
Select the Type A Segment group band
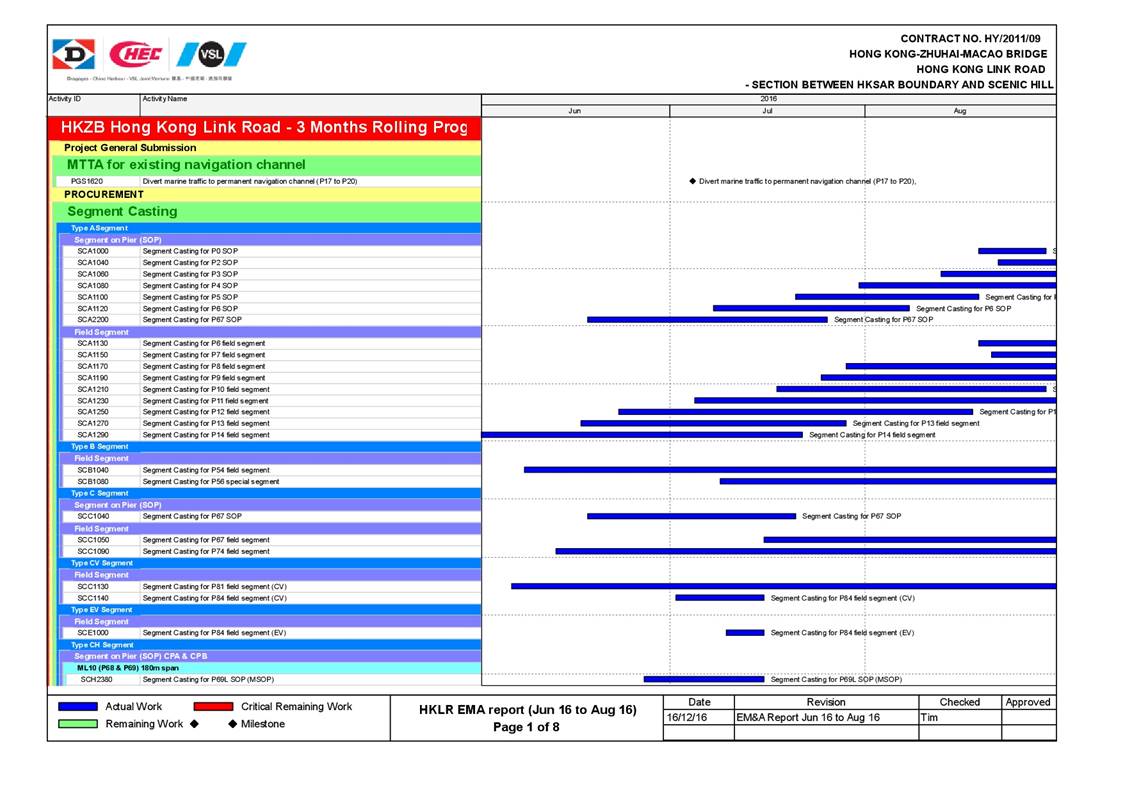[269, 228]
